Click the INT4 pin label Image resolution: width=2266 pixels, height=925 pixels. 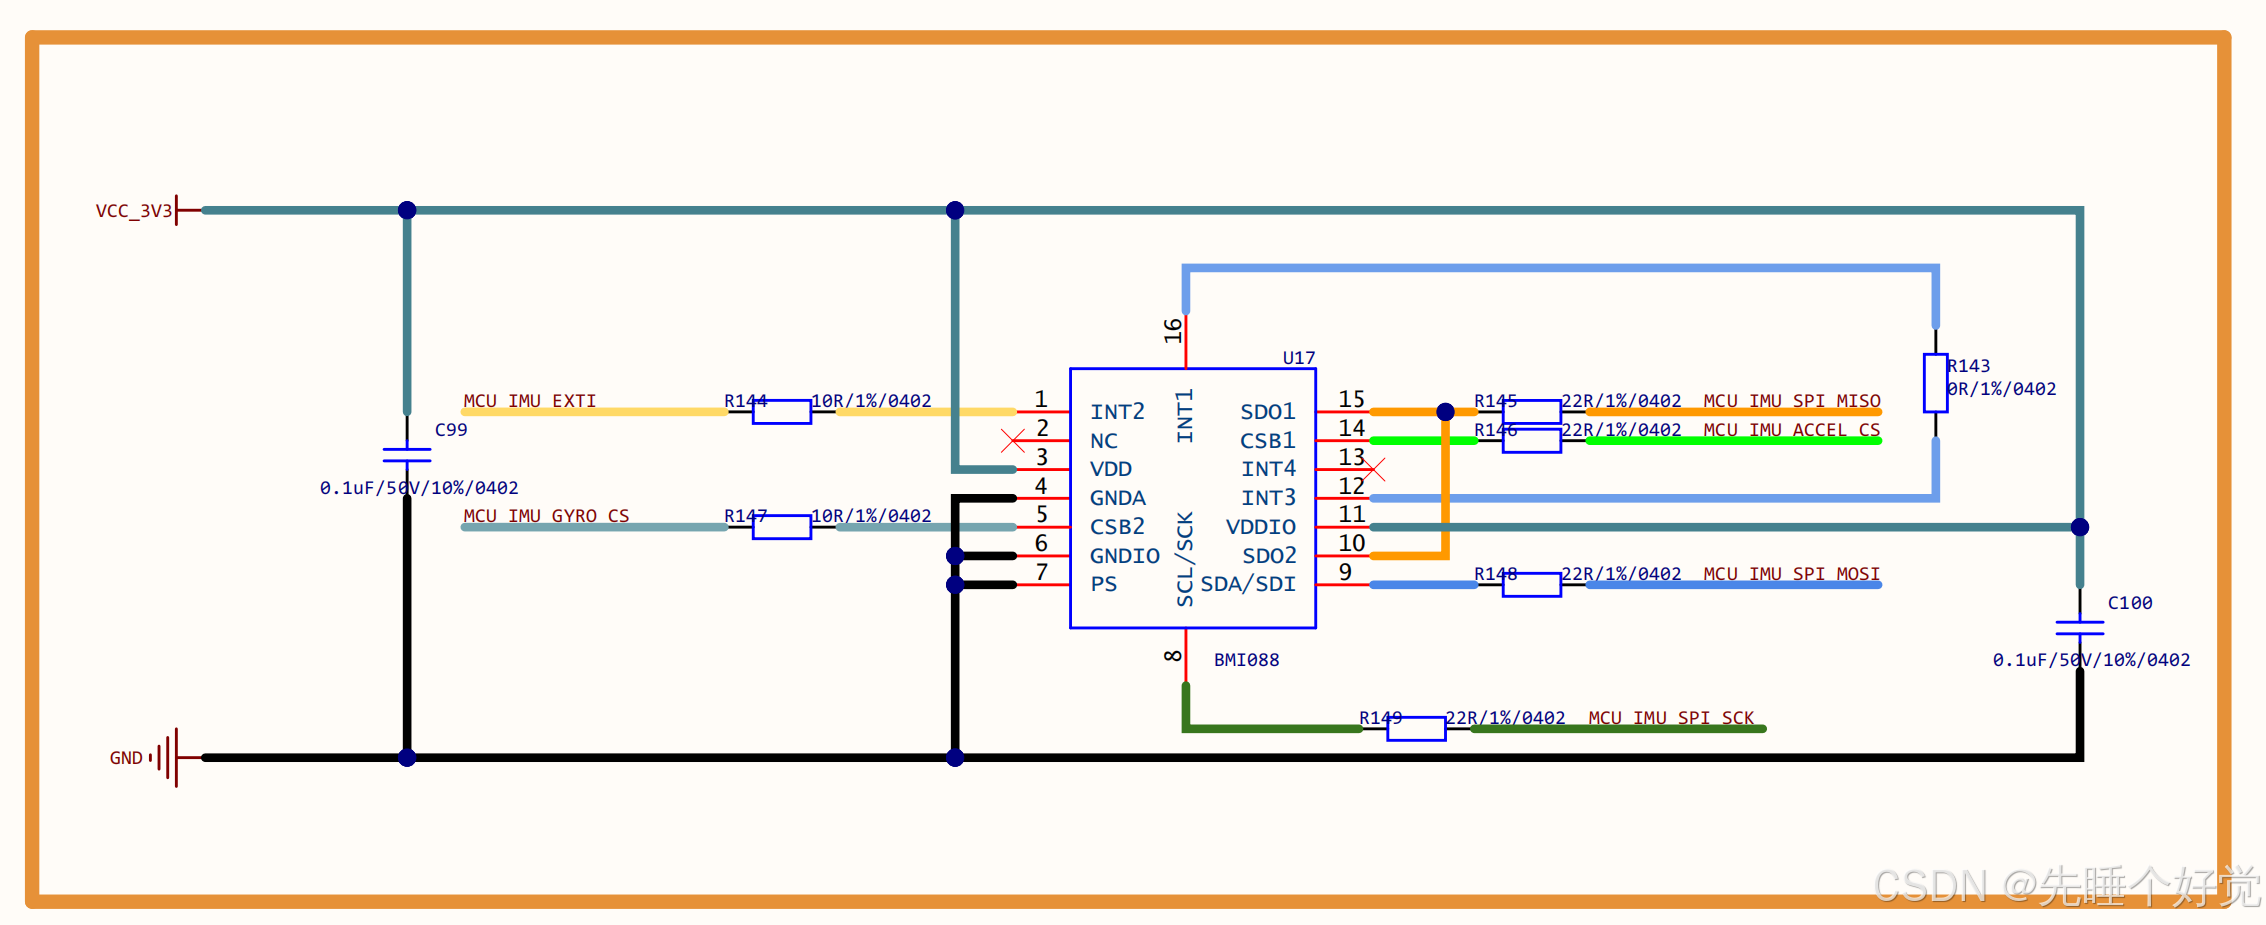coord(1268,469)
